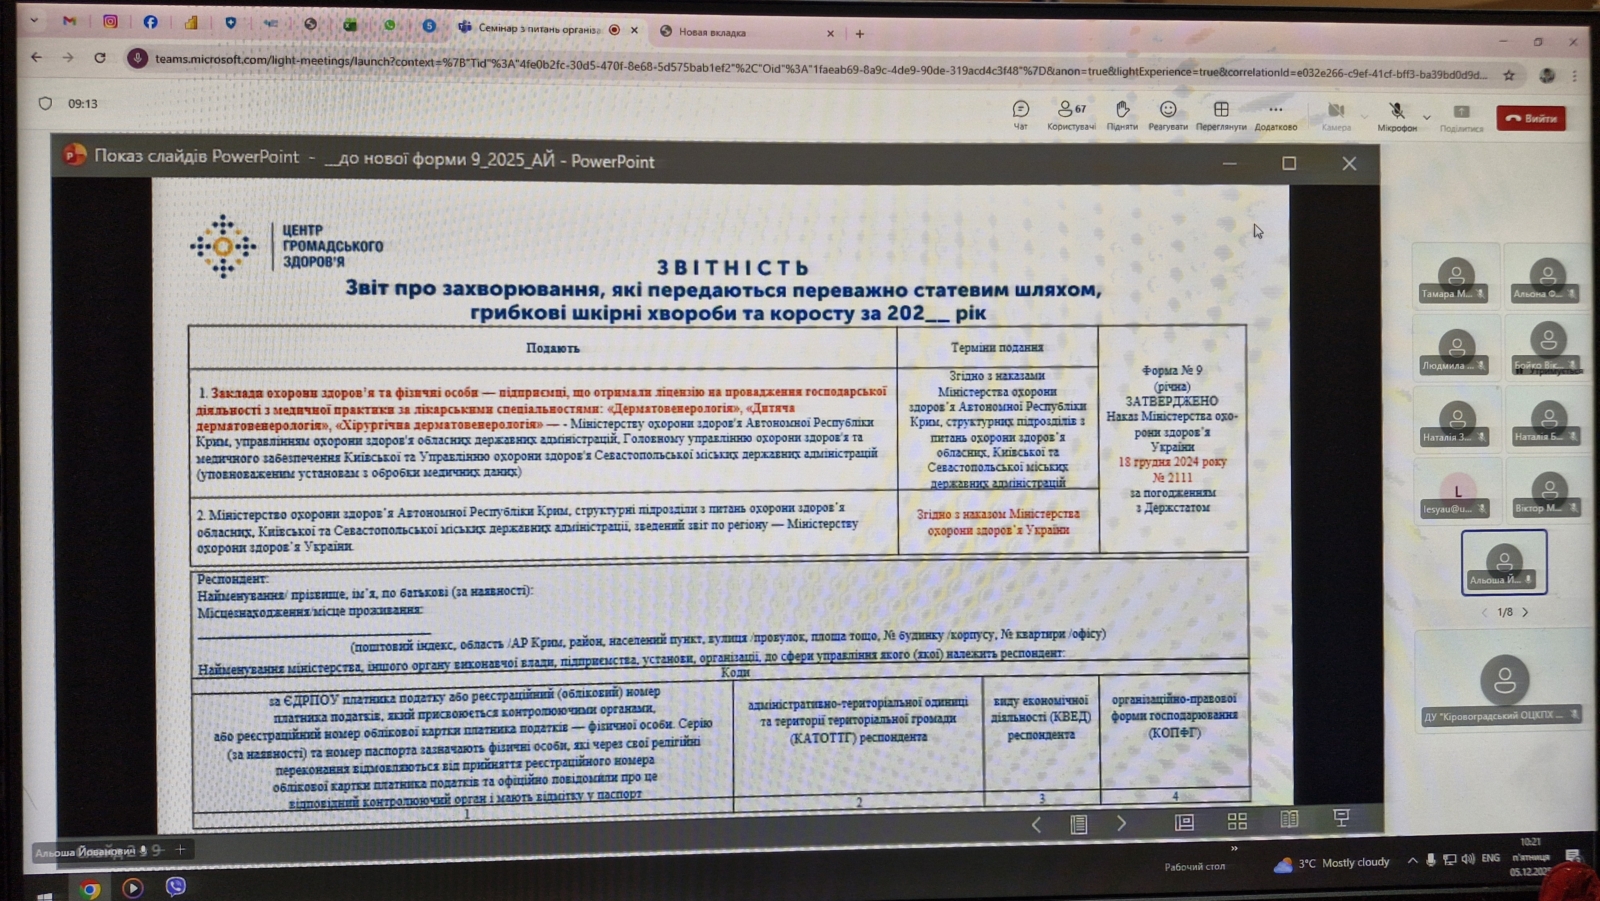This screenshot has width=1600, height=901.
Task: Switch to reading view book icon
Action: point(1289,820)
